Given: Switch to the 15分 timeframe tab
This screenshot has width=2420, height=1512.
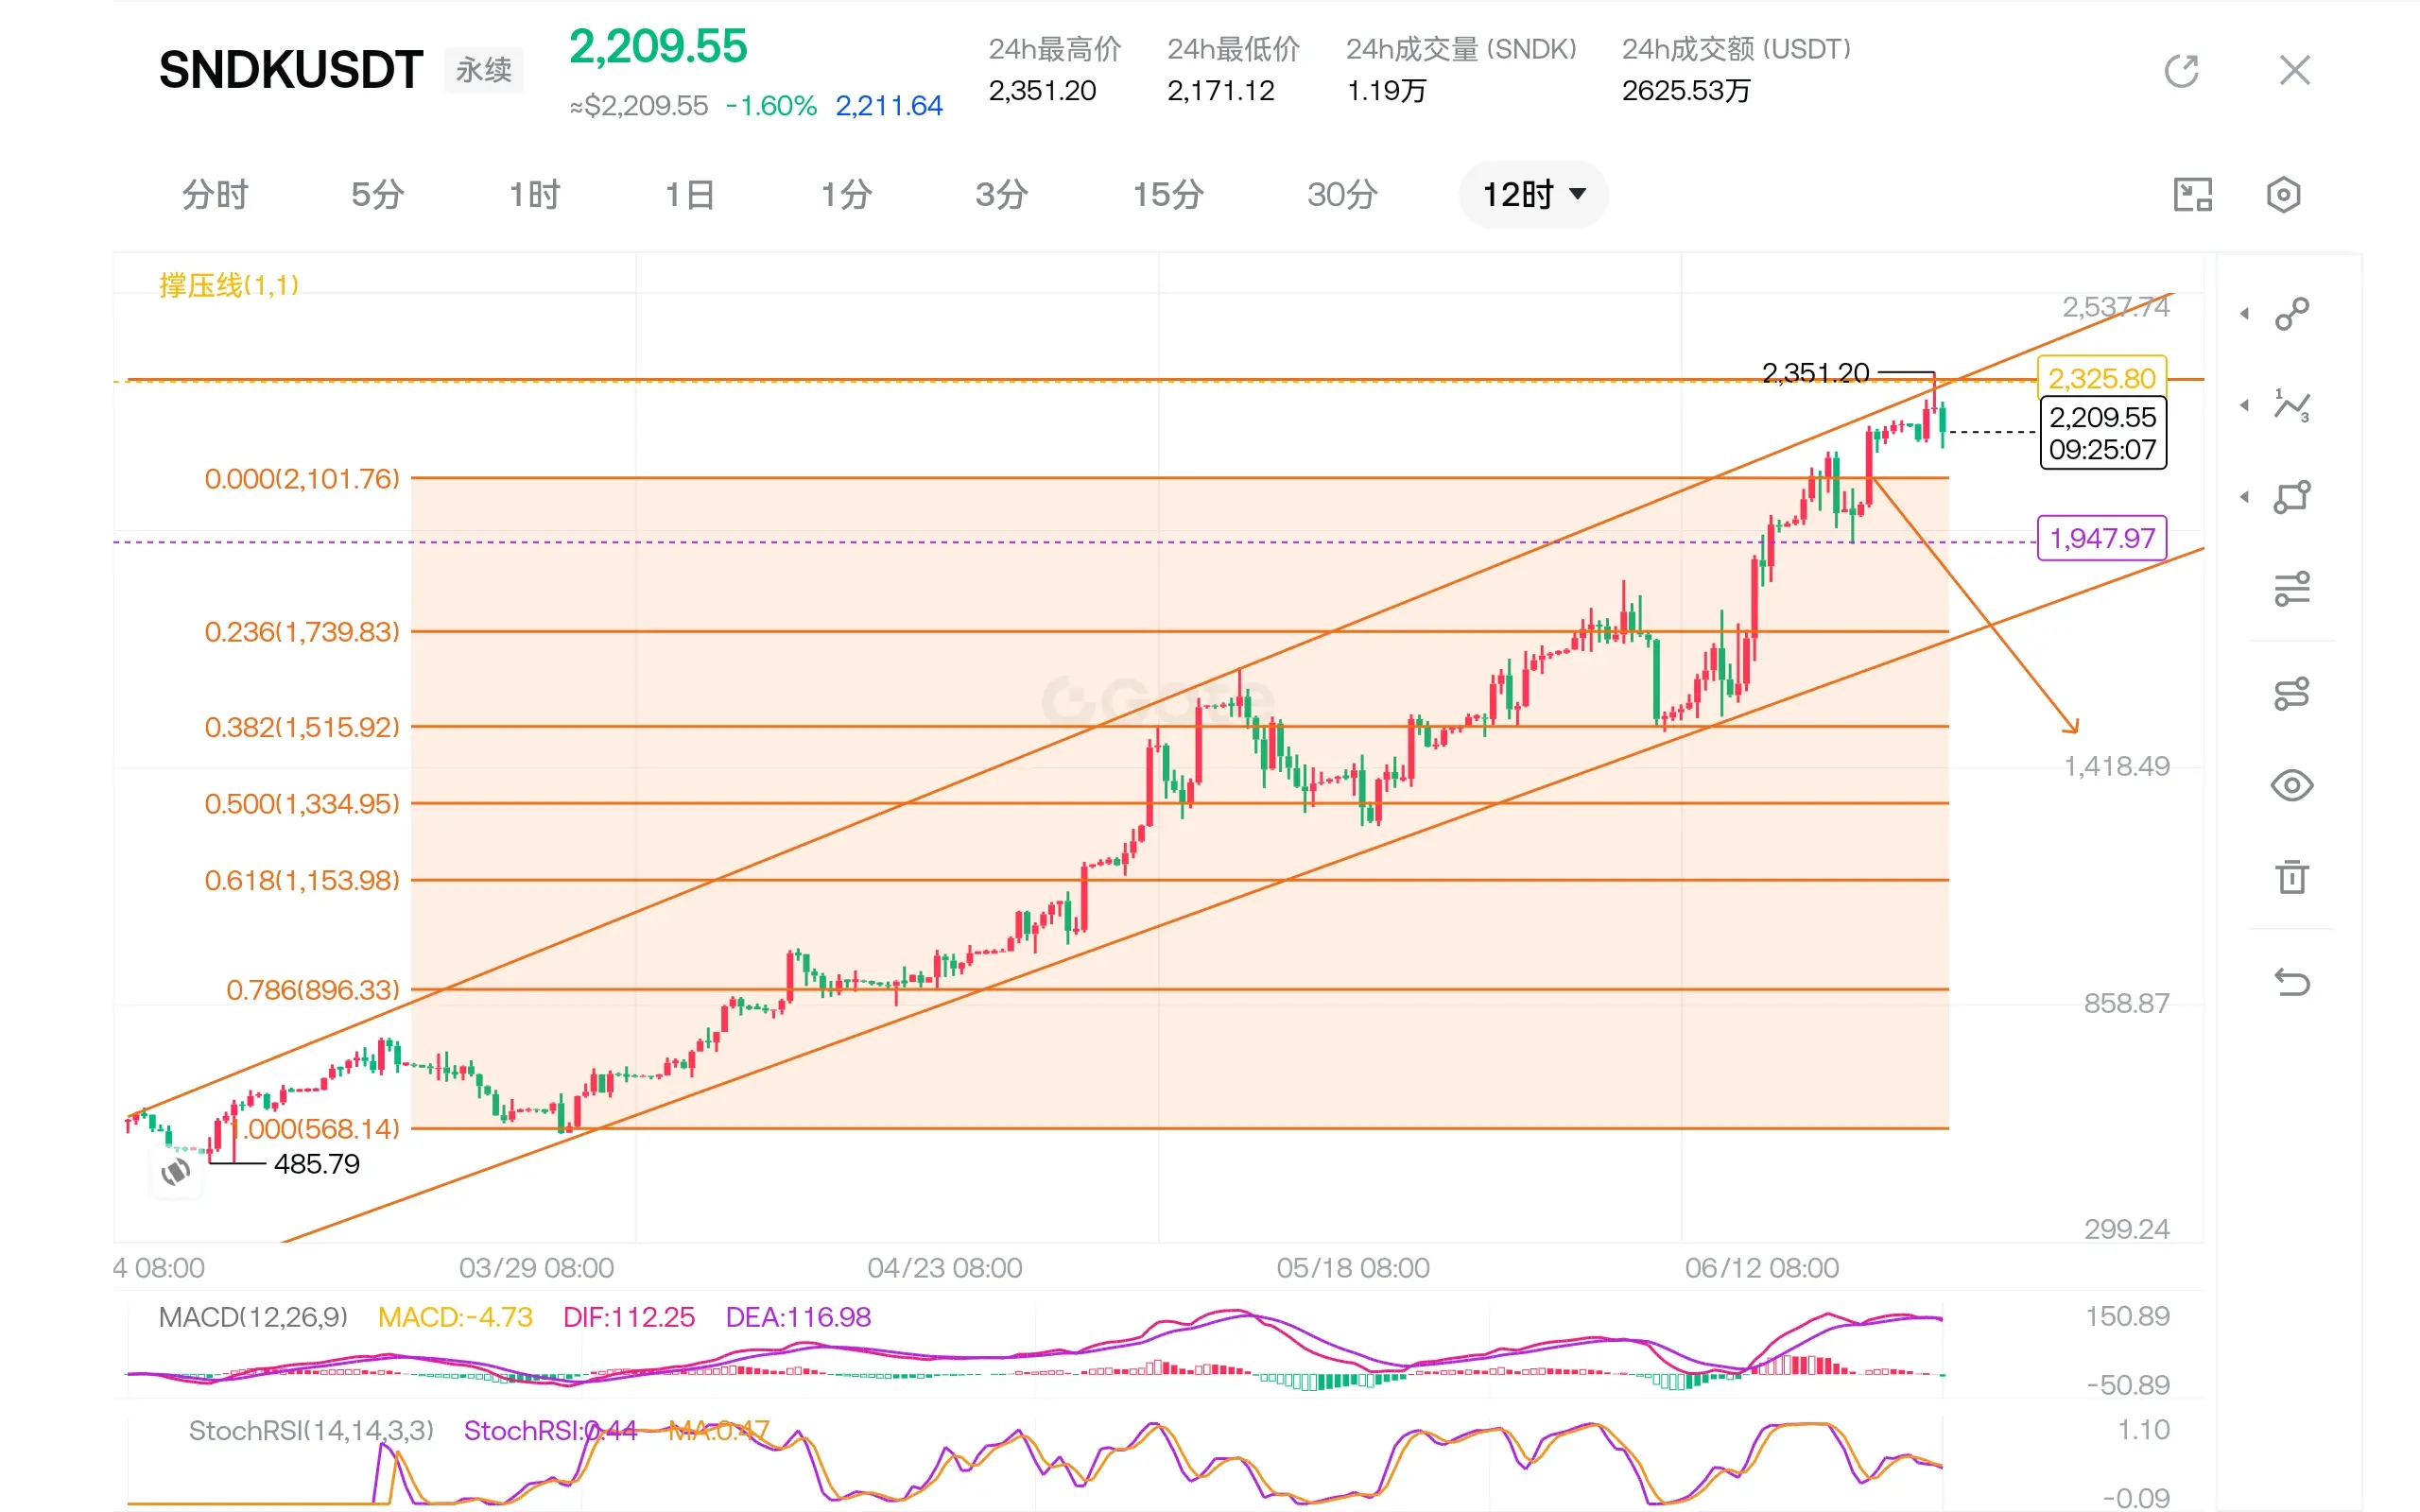Looking at the screenshot, I should [1167, 194].
